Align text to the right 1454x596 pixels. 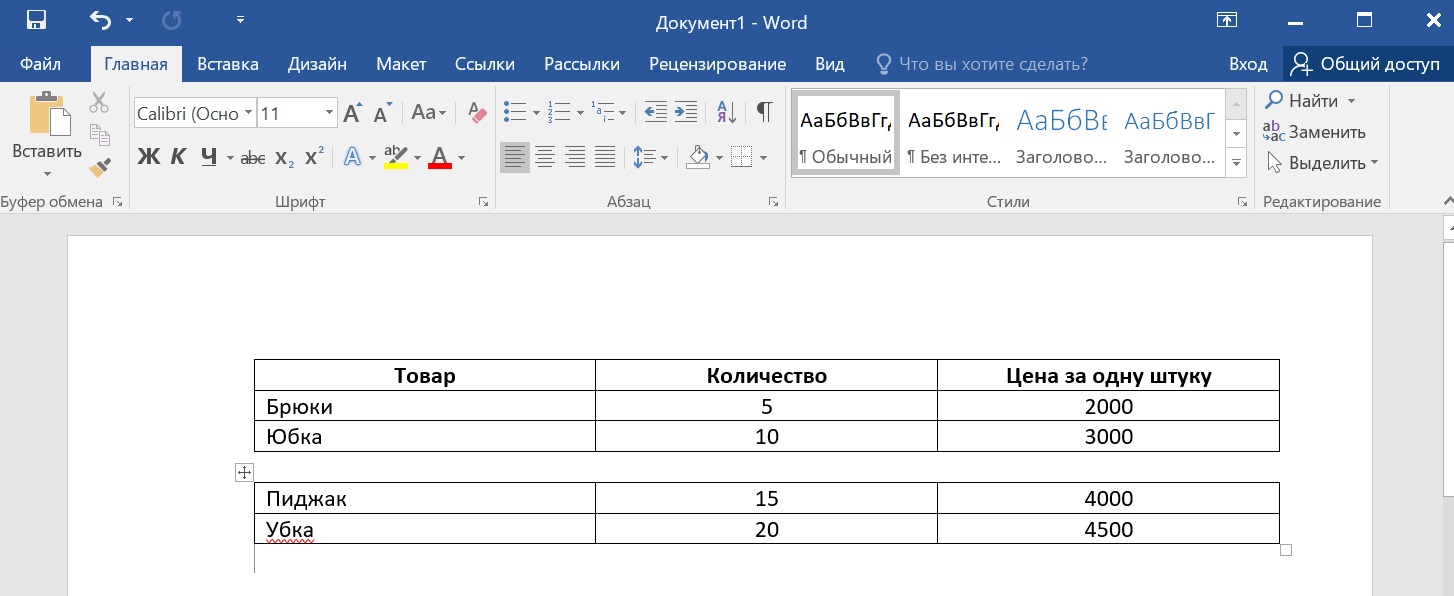point(575,157)
